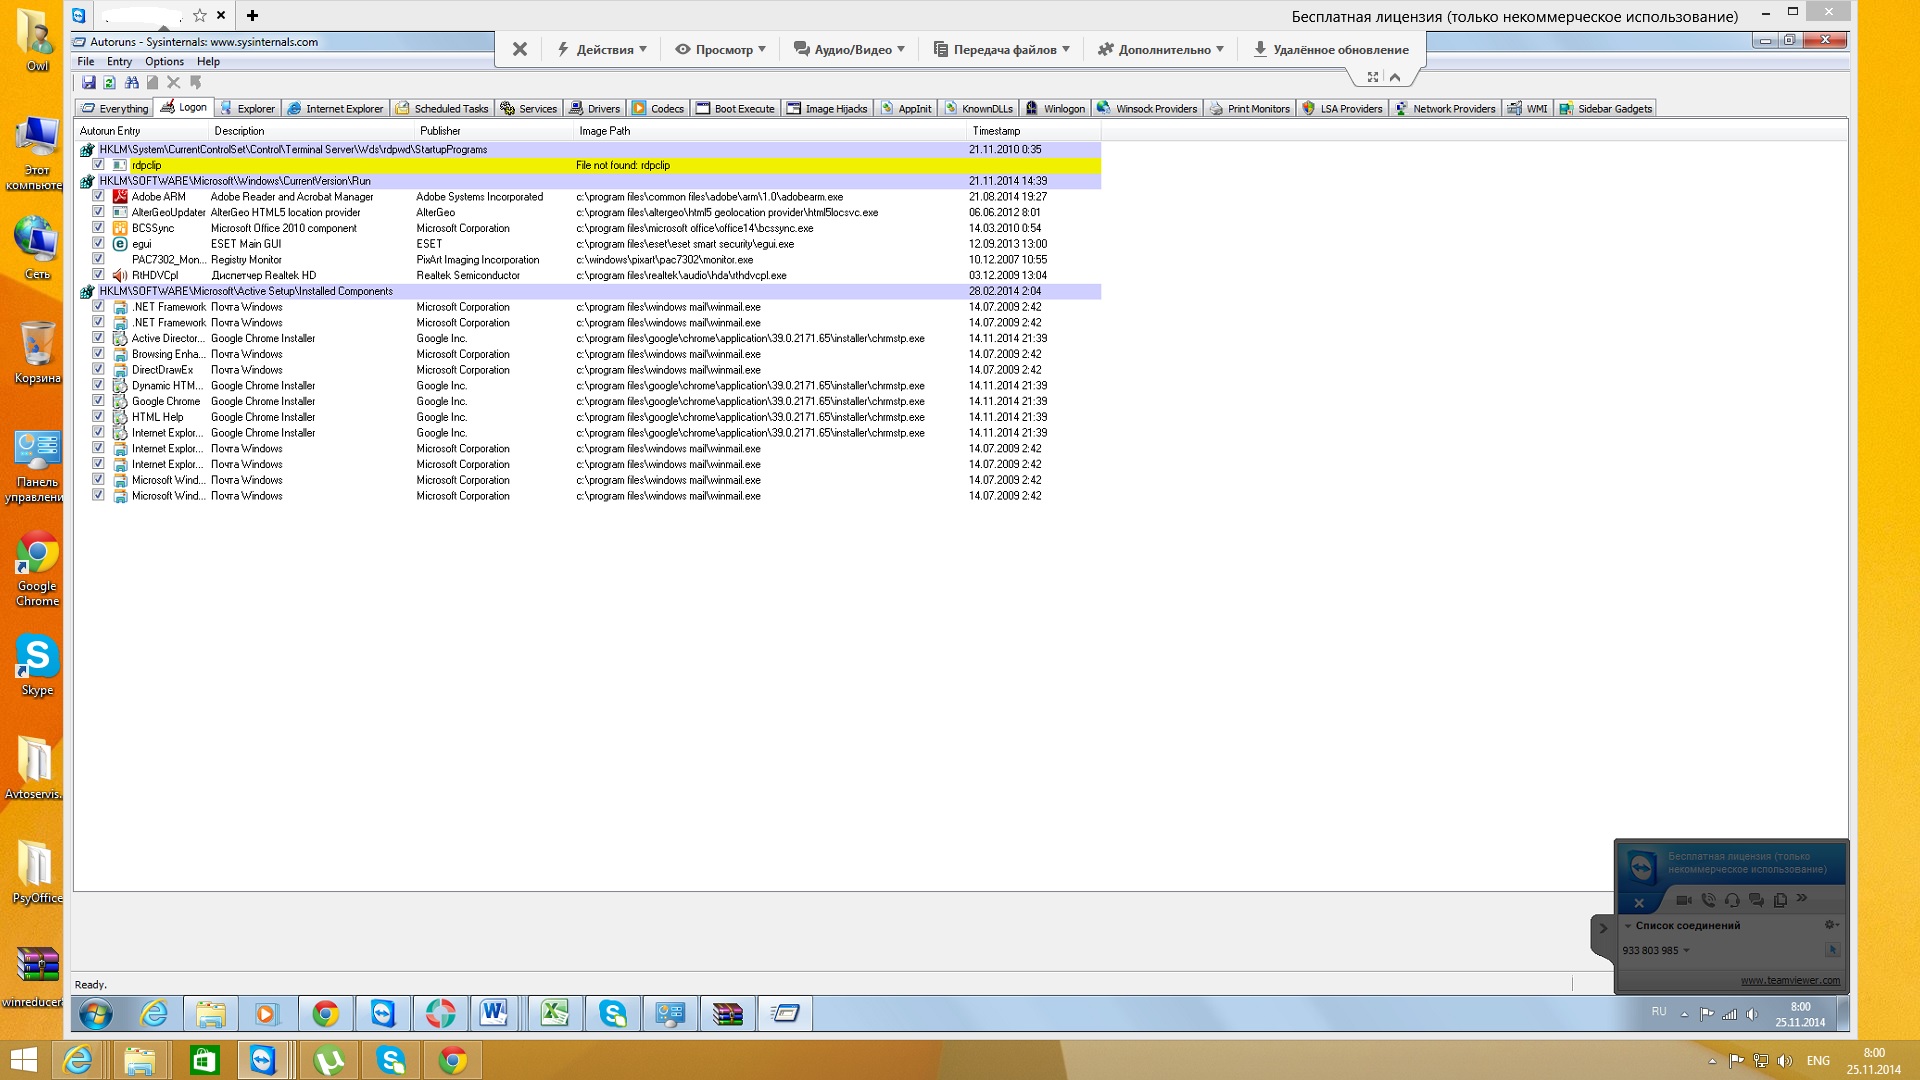
Task: Uncheck the HTML Help entry checkbox
Action: point(98,417)
